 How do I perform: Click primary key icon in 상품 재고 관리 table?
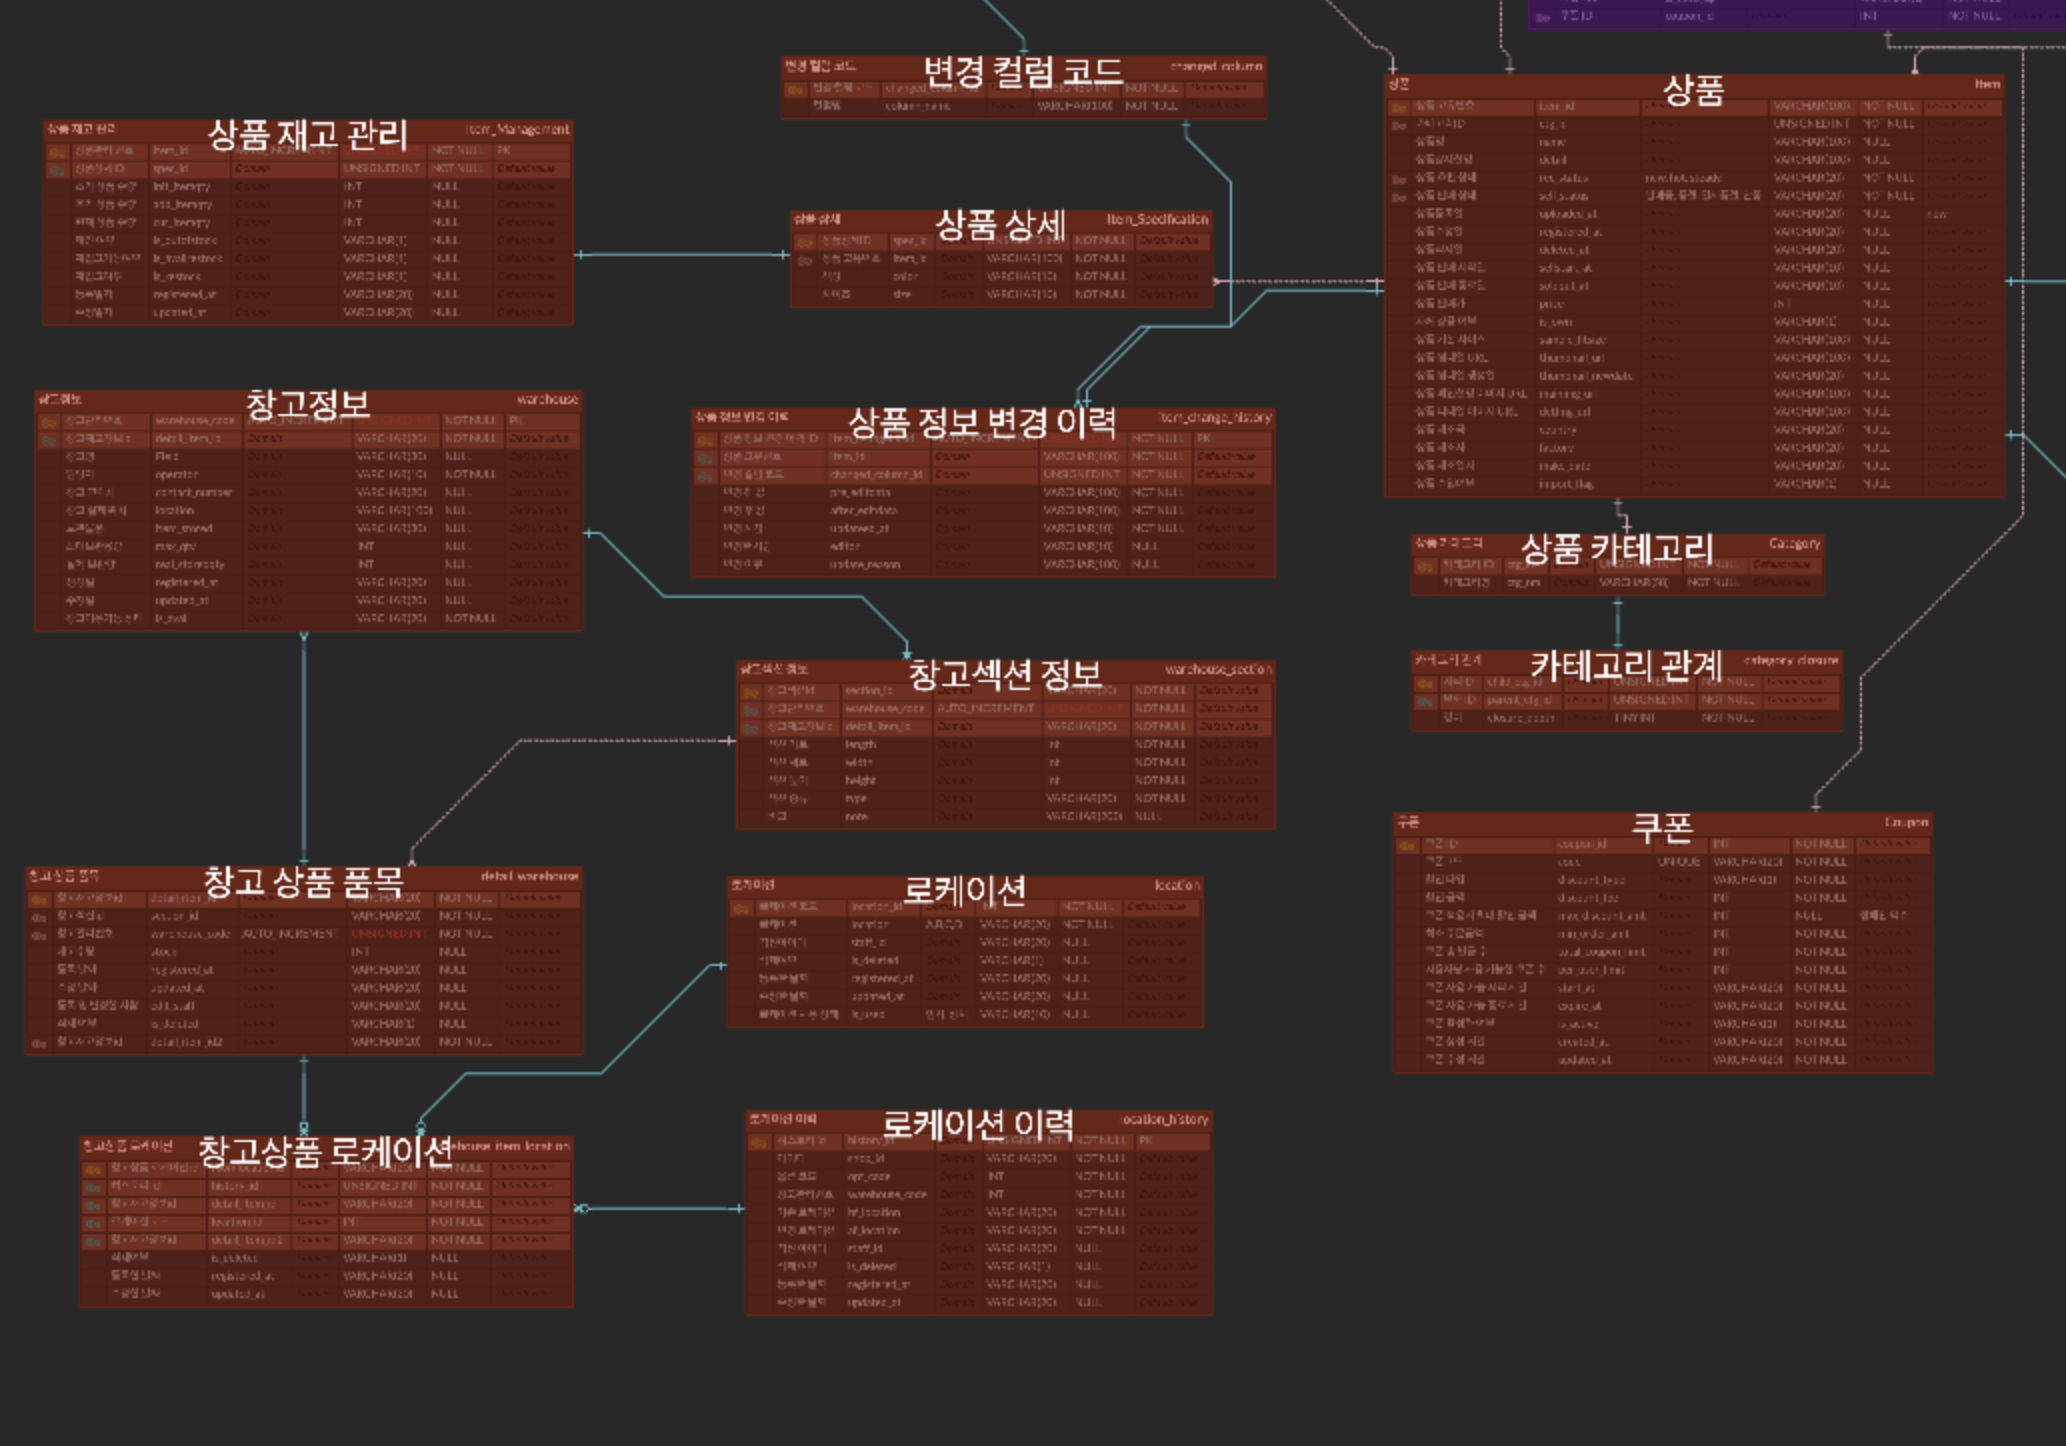[58, 152]
